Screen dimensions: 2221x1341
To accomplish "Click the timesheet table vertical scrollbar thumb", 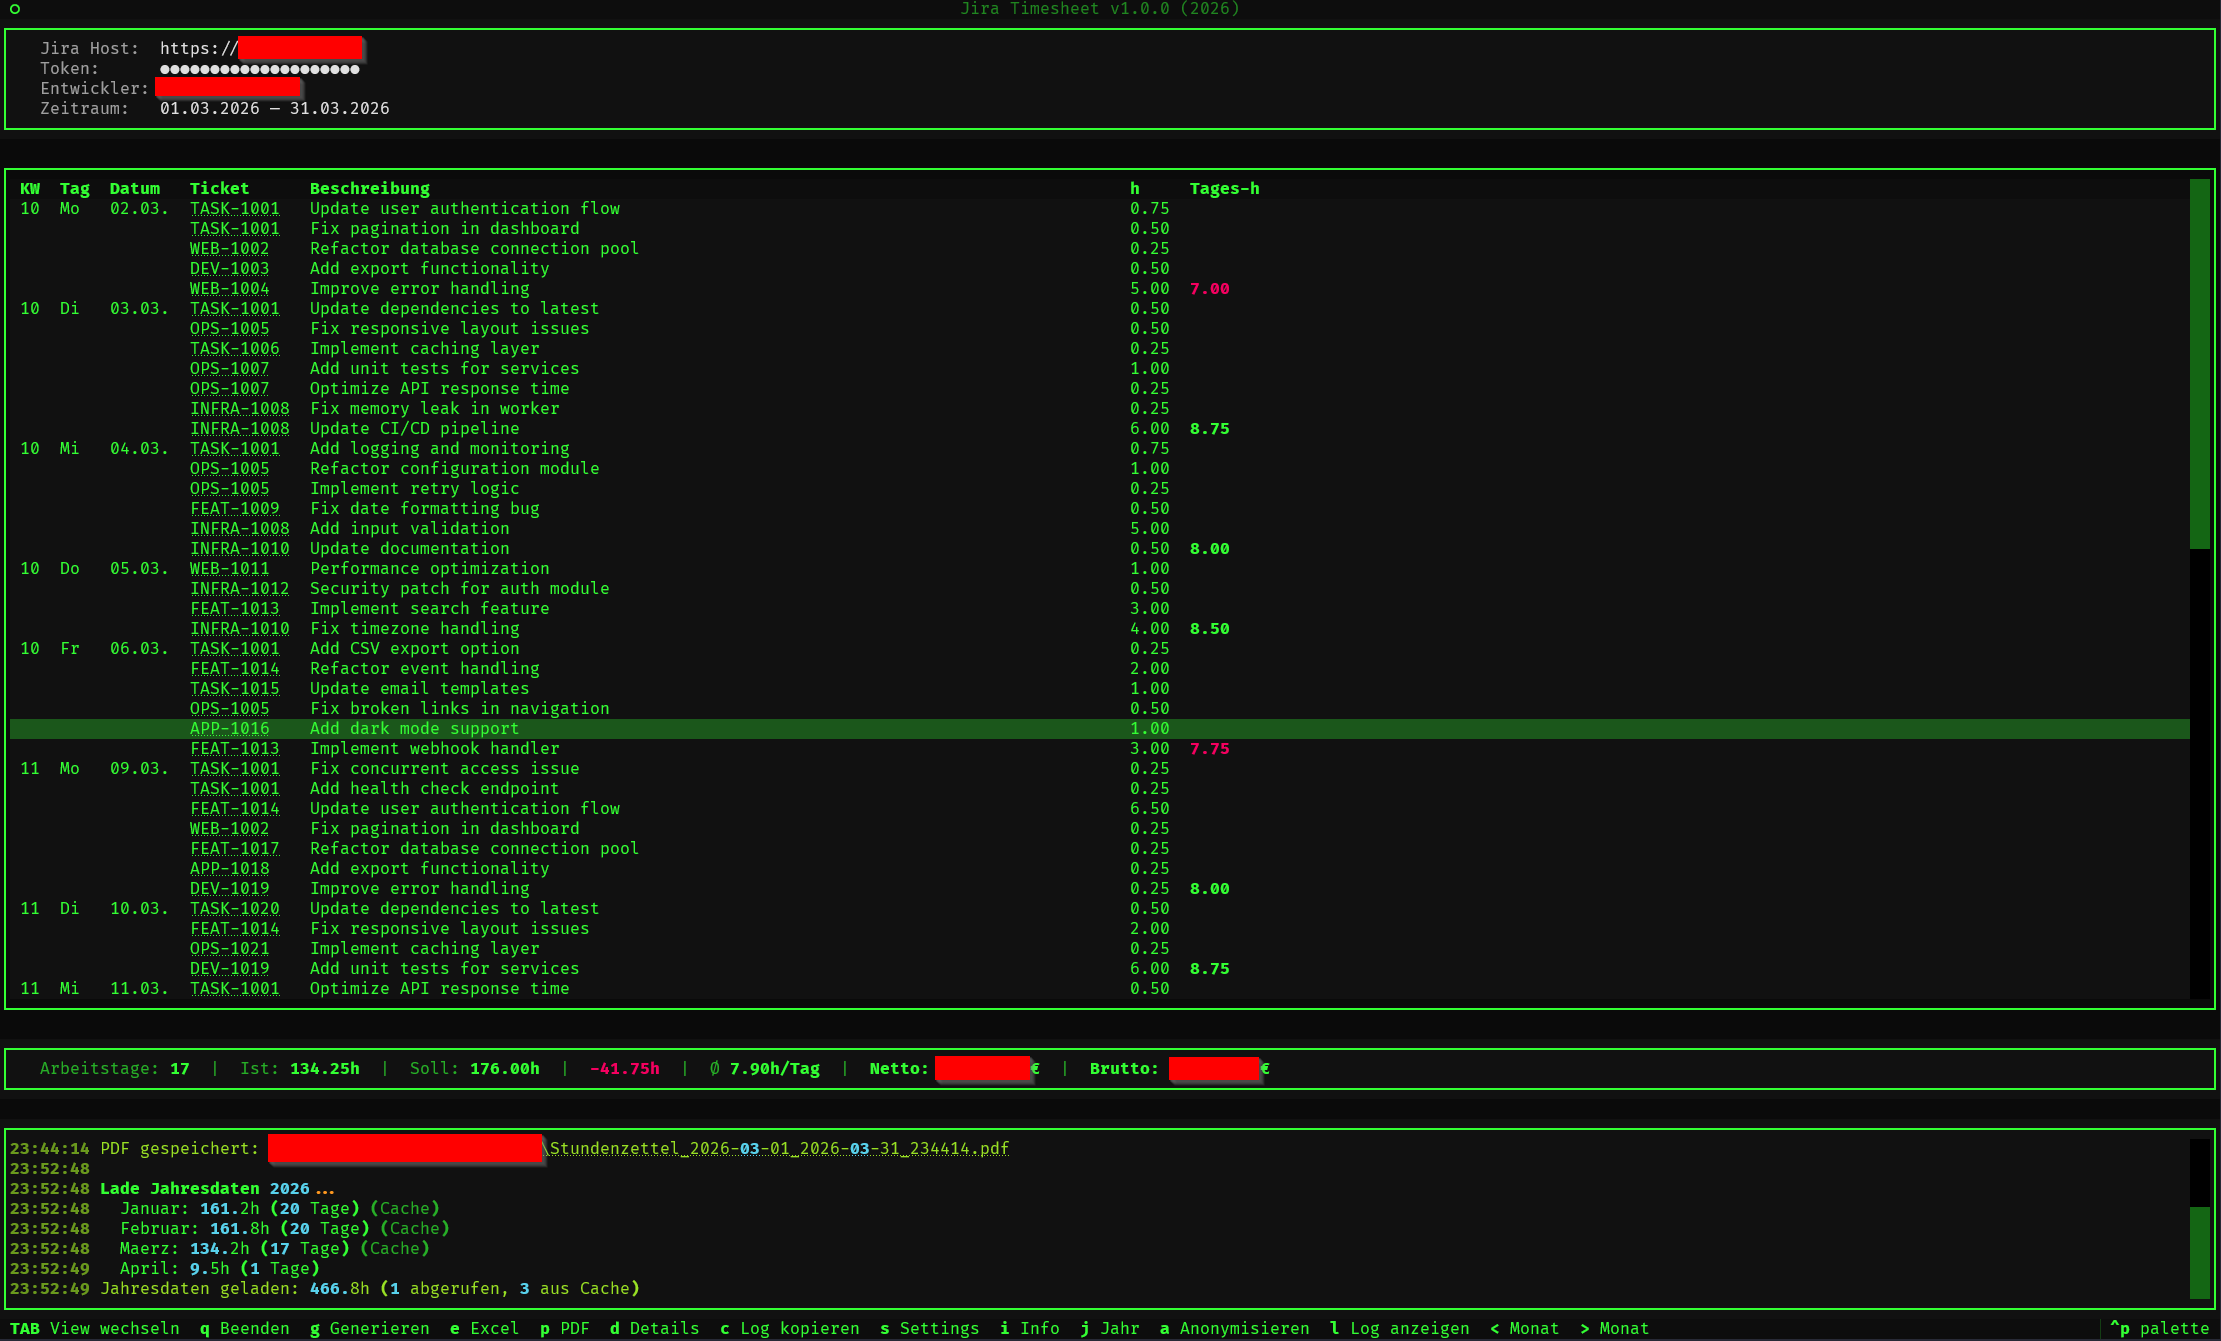I will pyautogui.click(x=2200, y=363).
